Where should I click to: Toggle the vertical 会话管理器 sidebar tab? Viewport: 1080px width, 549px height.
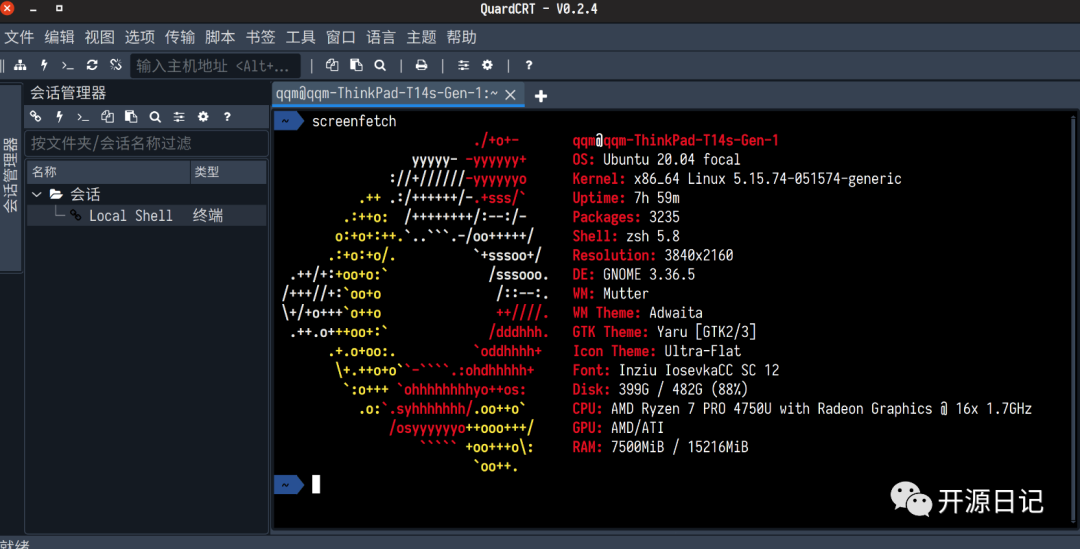click(x=10, y=176)
